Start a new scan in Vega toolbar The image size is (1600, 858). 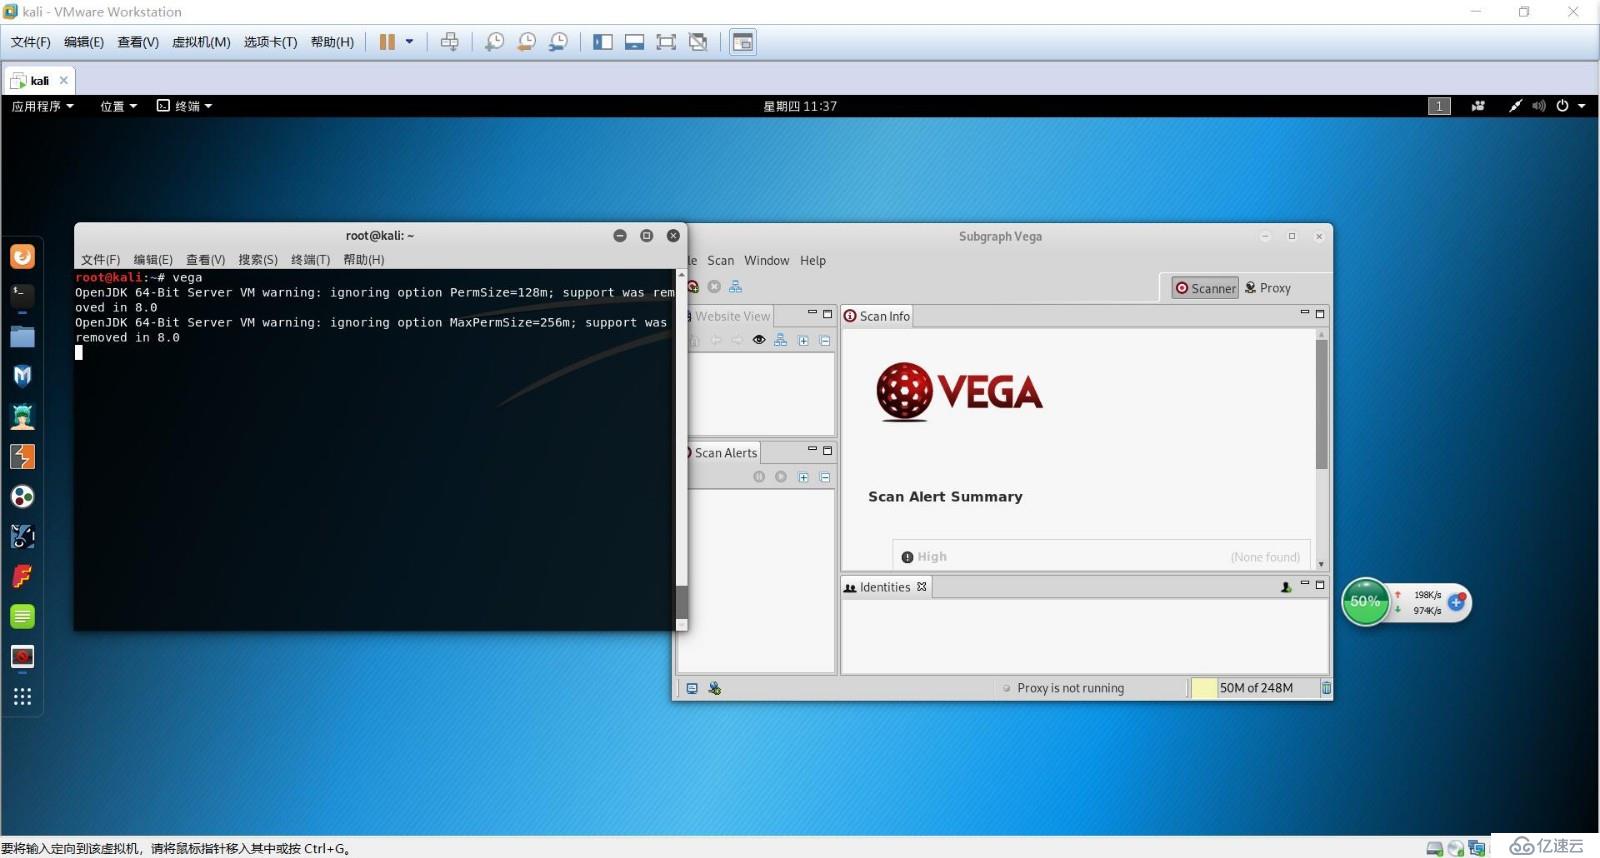click(693, 286)
